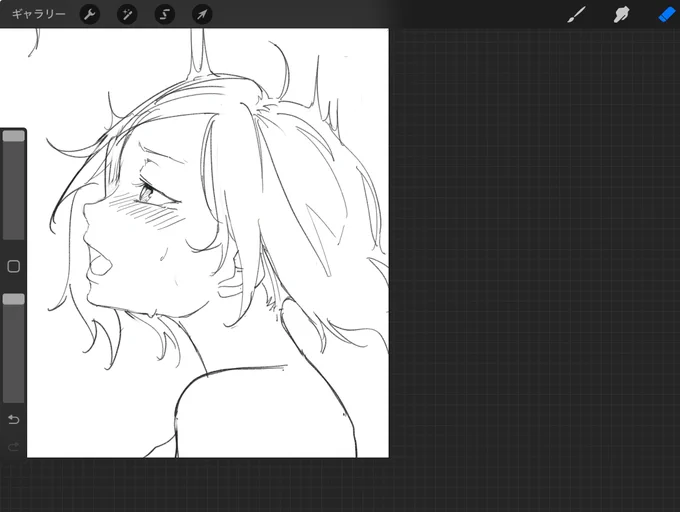Open the Adjustments magic wand menu
Screen dimensions: 680x512
click(127, 14)
